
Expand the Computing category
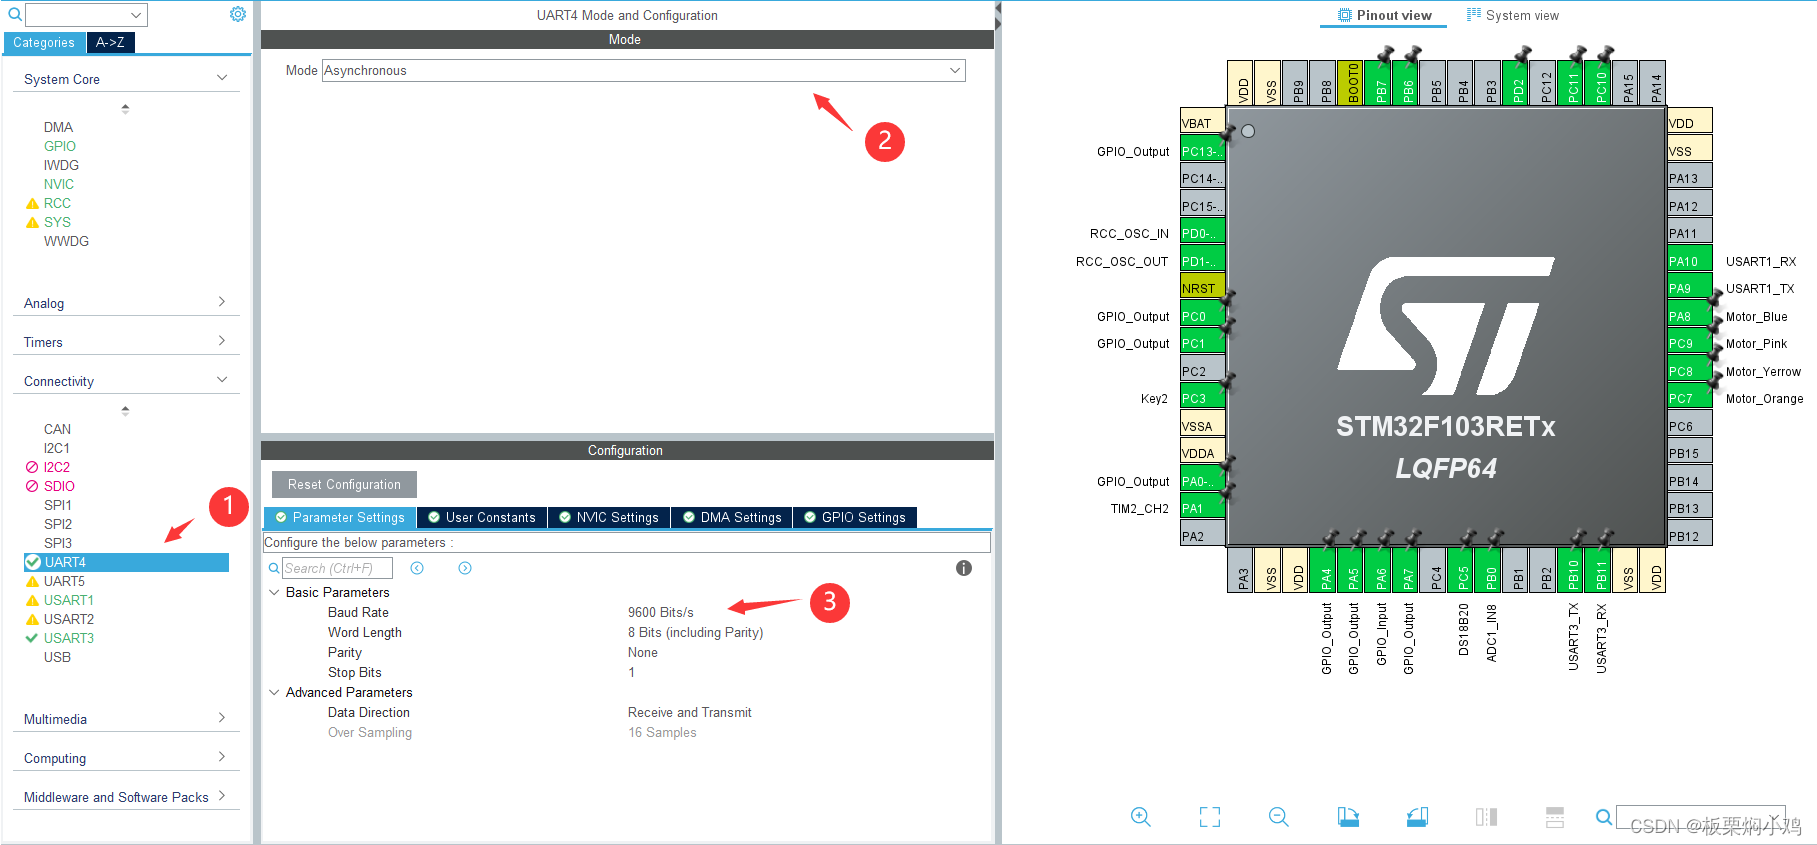click(222, 757)
